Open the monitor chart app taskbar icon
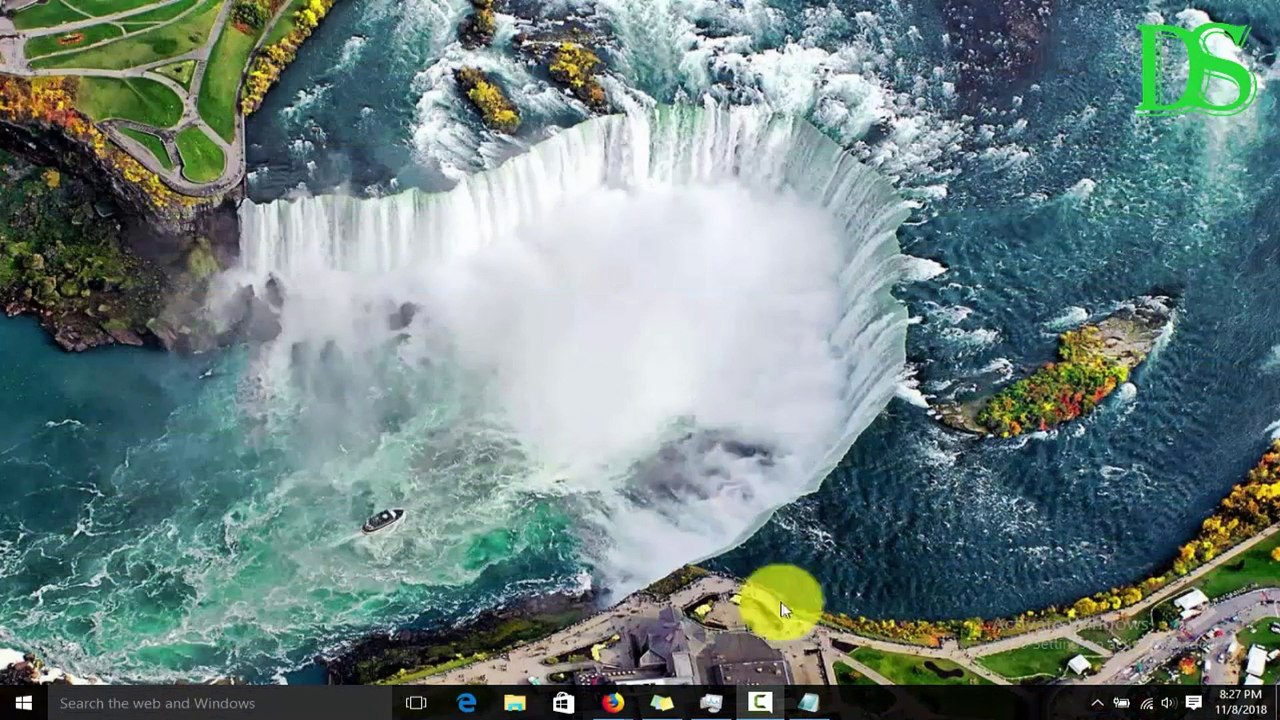The width and height of the screenshot is (1280, 720). pyautogui.click(x=711, y=703)
